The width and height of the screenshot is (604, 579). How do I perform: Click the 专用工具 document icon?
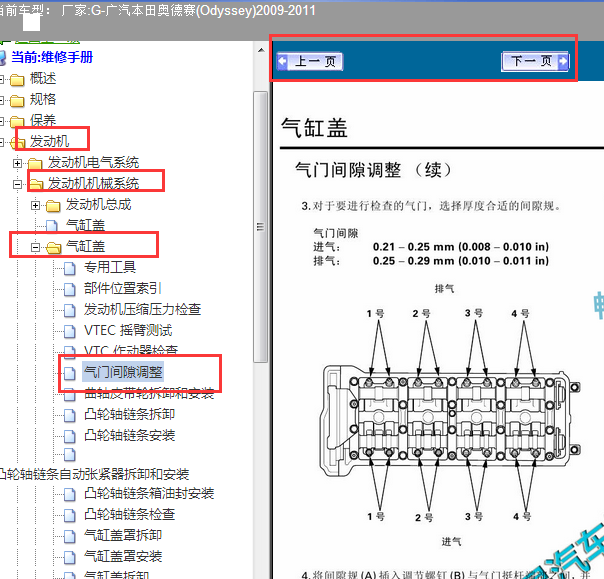[69, 268]
